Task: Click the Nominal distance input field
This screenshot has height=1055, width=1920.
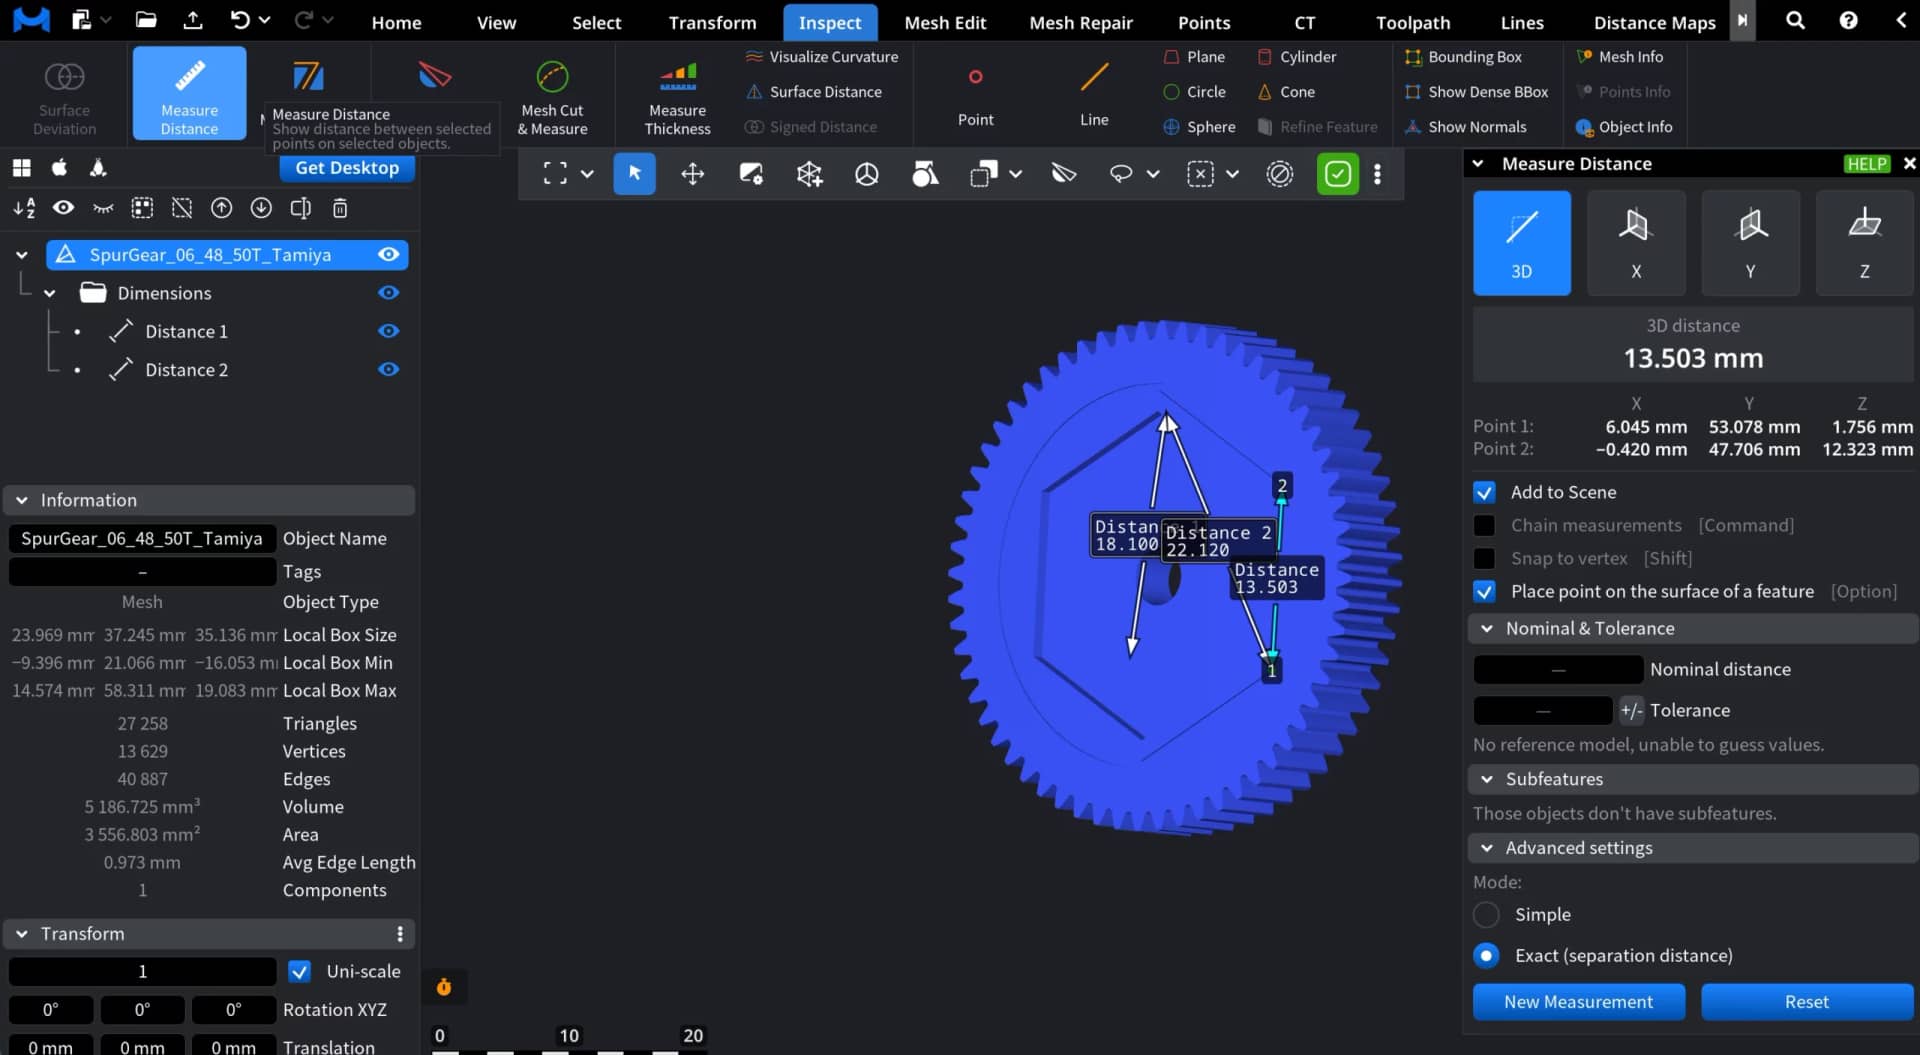Action: [x=1557, y=670]
